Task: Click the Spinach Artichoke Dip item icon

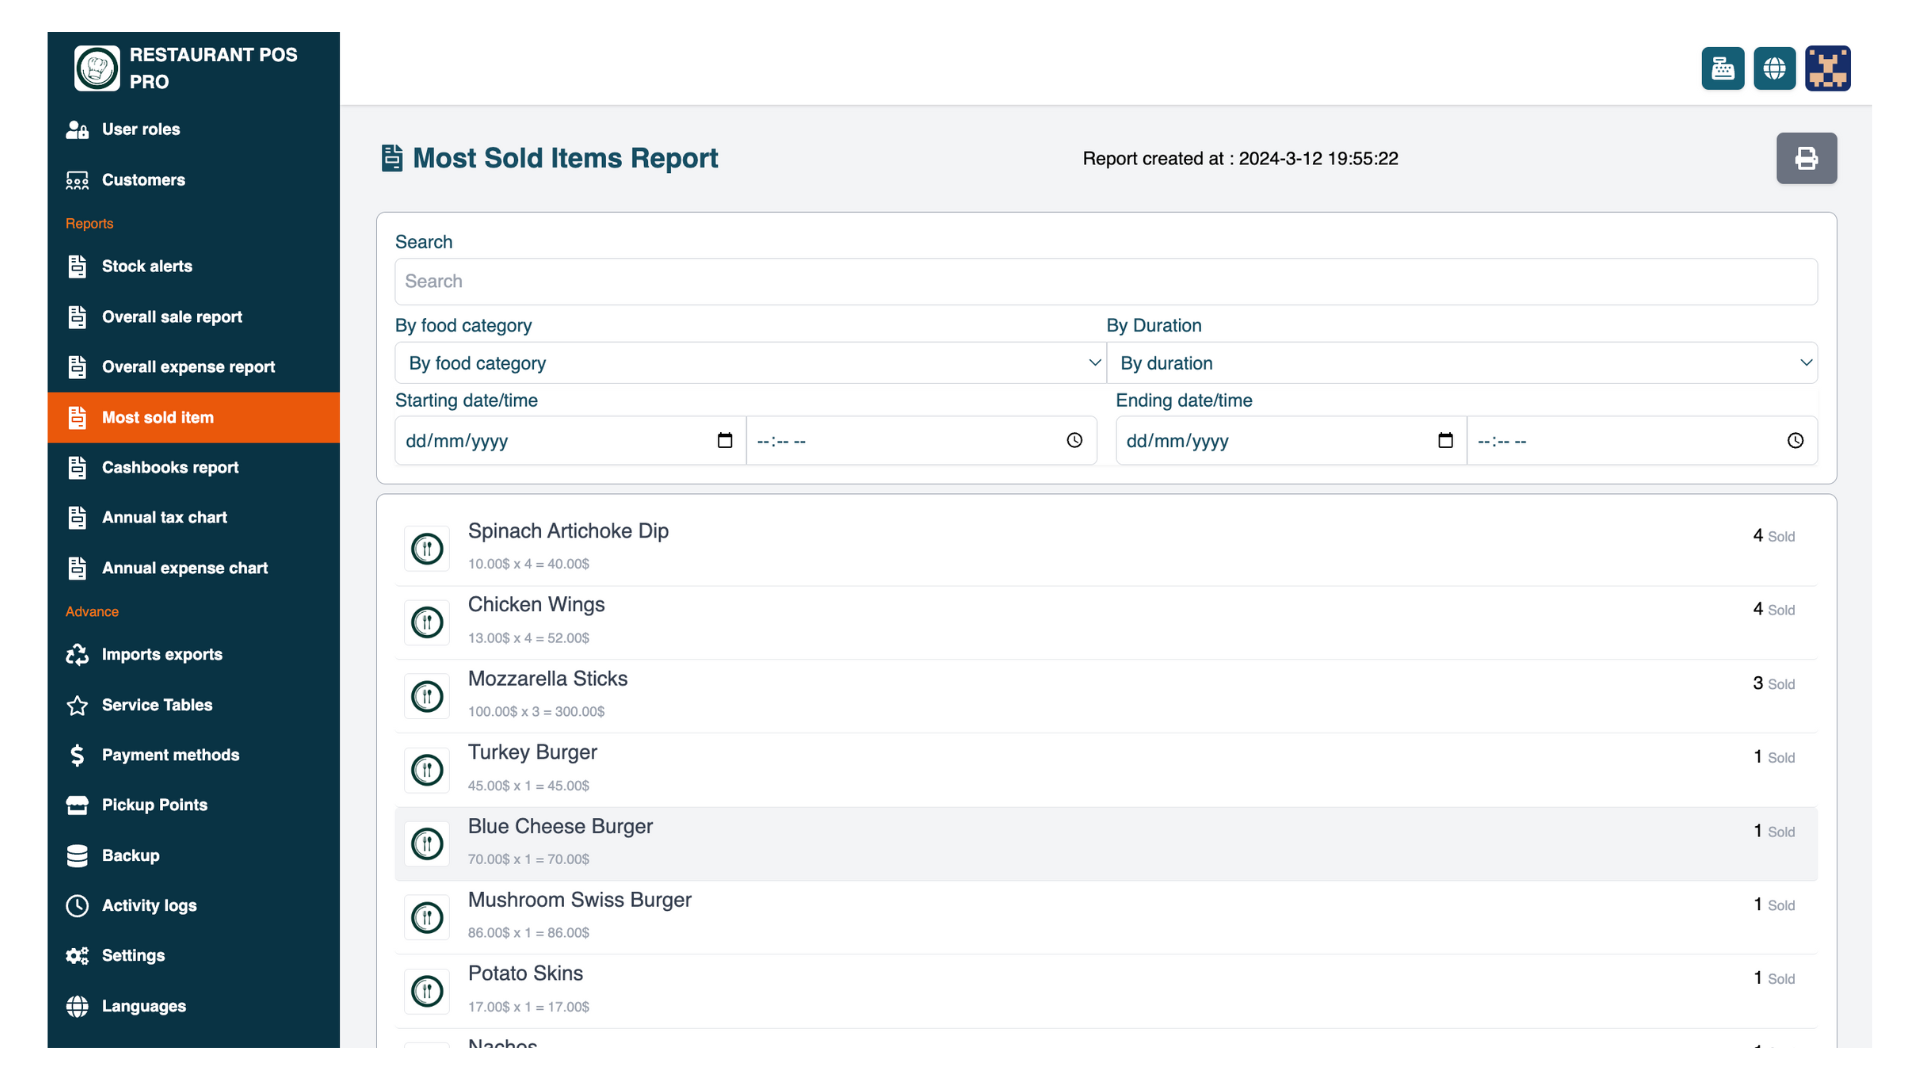Action: coord(427,548)
